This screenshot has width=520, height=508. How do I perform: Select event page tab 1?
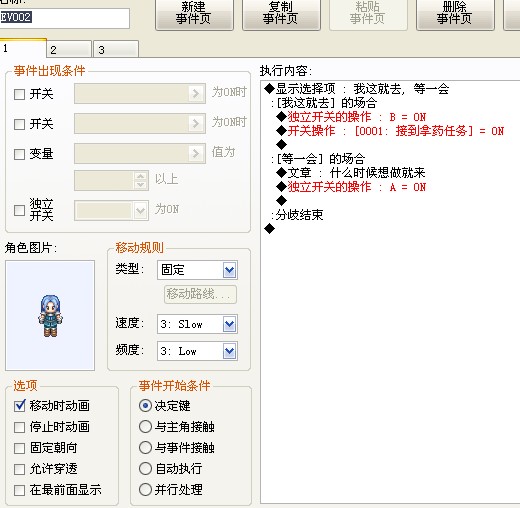tap(23, 48)
